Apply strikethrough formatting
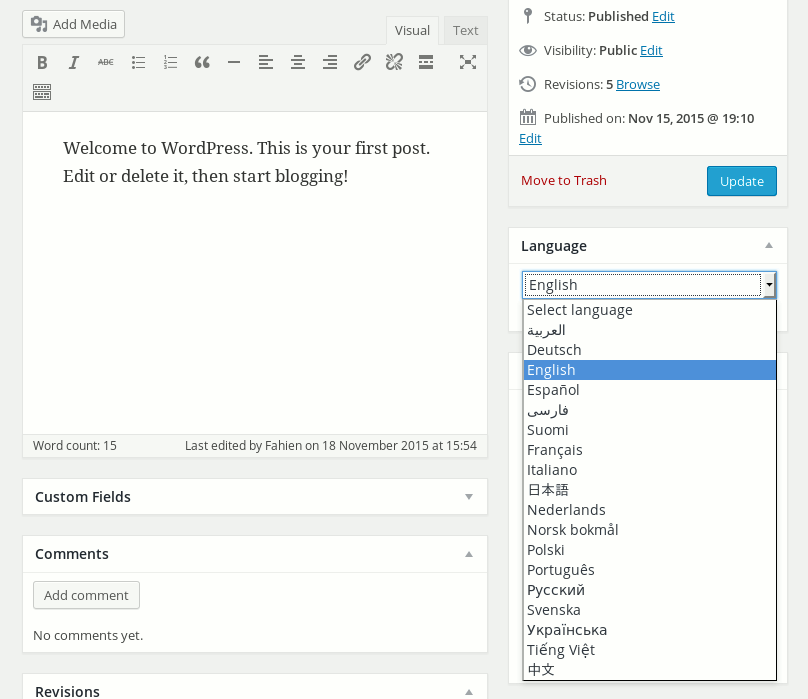Screen dimensions: 808x699 106,62
